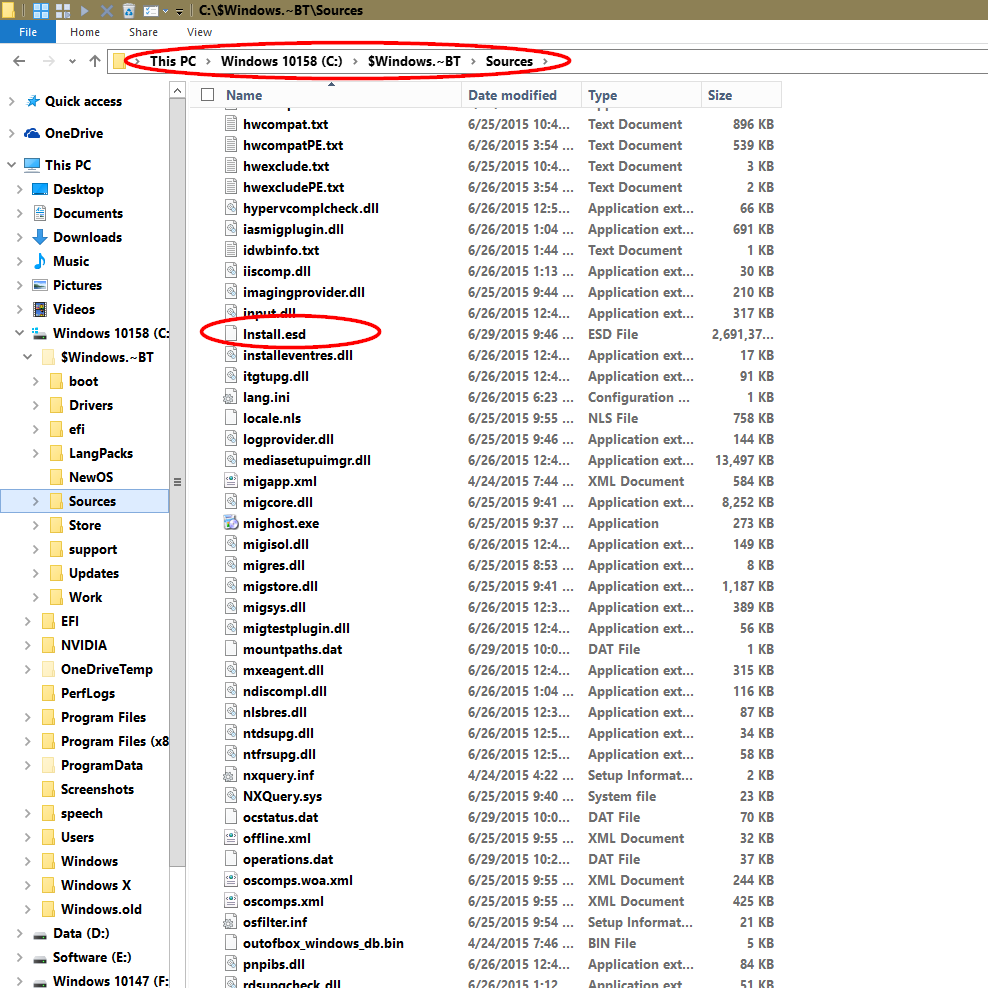
Task: Click the navigation pane scrollbar thumb
Action: (178, 482)
